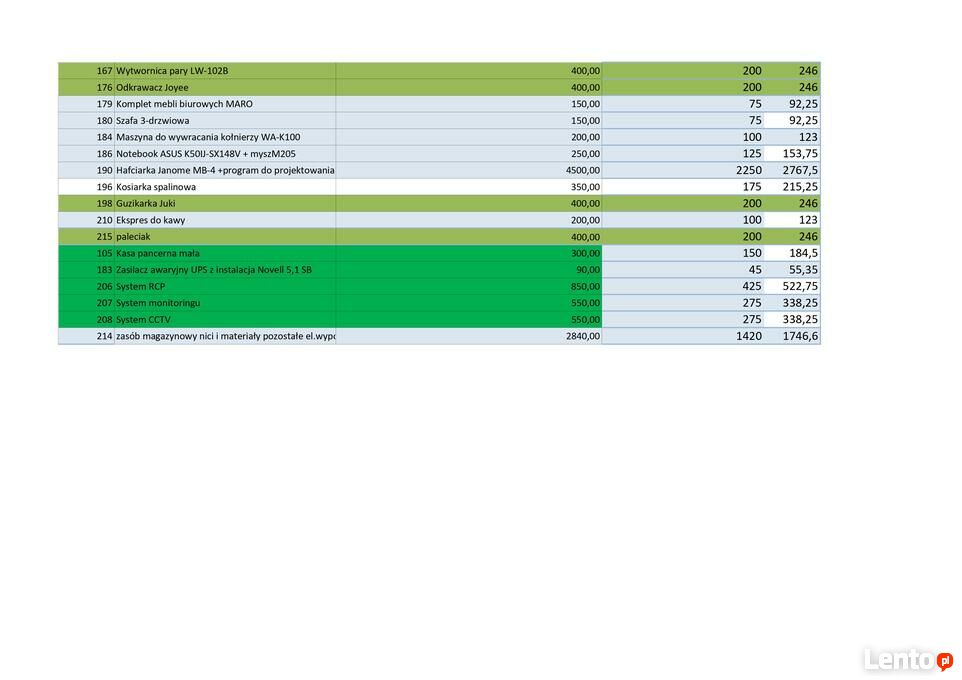
Task: Select 'Zasilacz awaryjny UPS' cell
Action: (225, 269)
